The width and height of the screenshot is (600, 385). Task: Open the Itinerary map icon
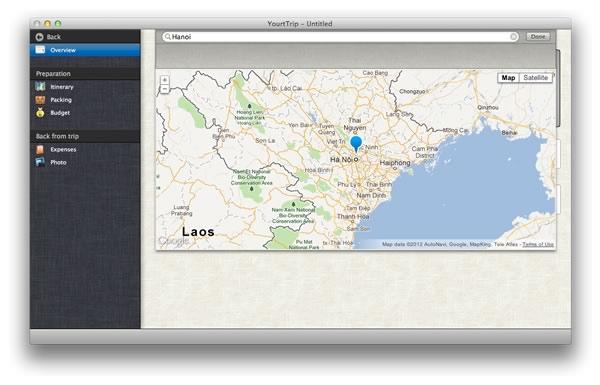pyautogui.click(x=40, y=86)
